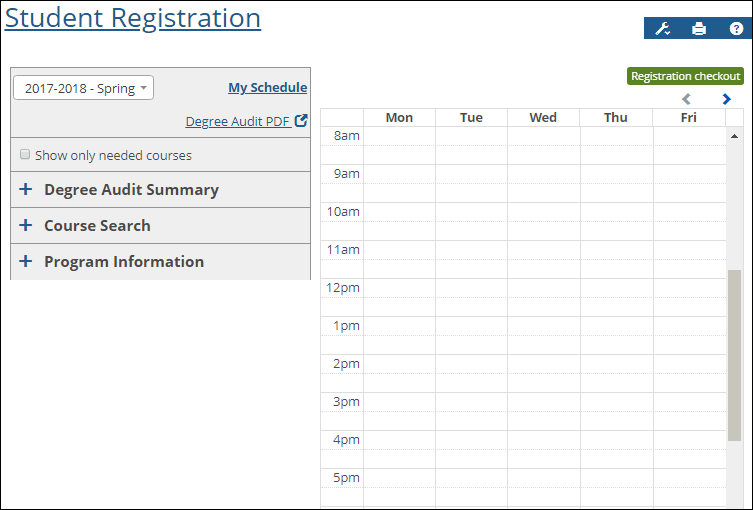Click scrollbar up arrow on calendar
This screenshot has width=753, height=510.
tap(734, 136)
